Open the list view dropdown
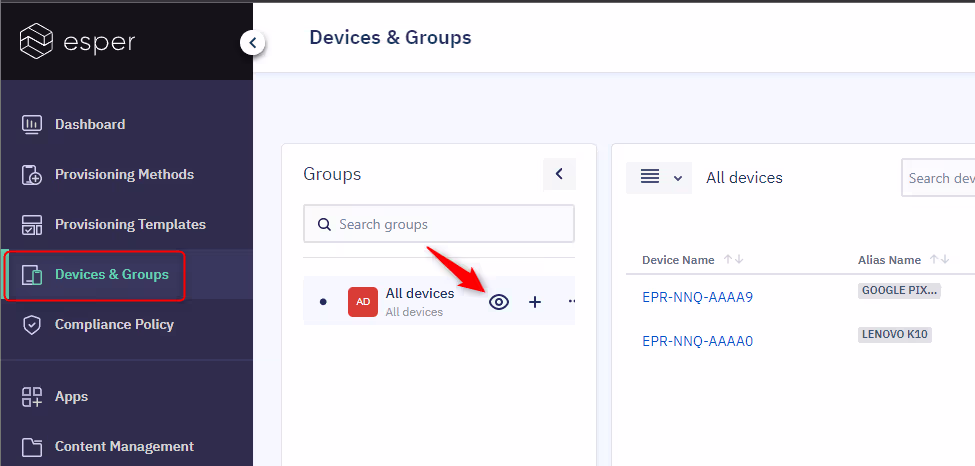The image size is (975, 466). [x=659, y=177]
